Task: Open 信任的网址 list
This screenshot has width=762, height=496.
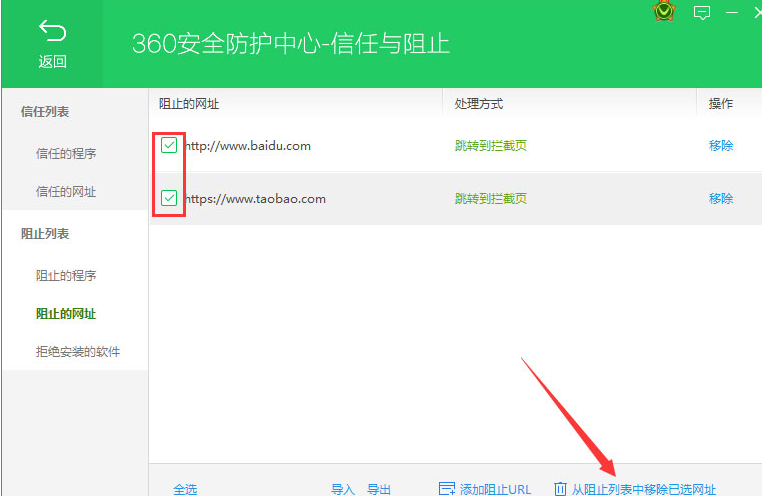Action: [x=66, y=191]
